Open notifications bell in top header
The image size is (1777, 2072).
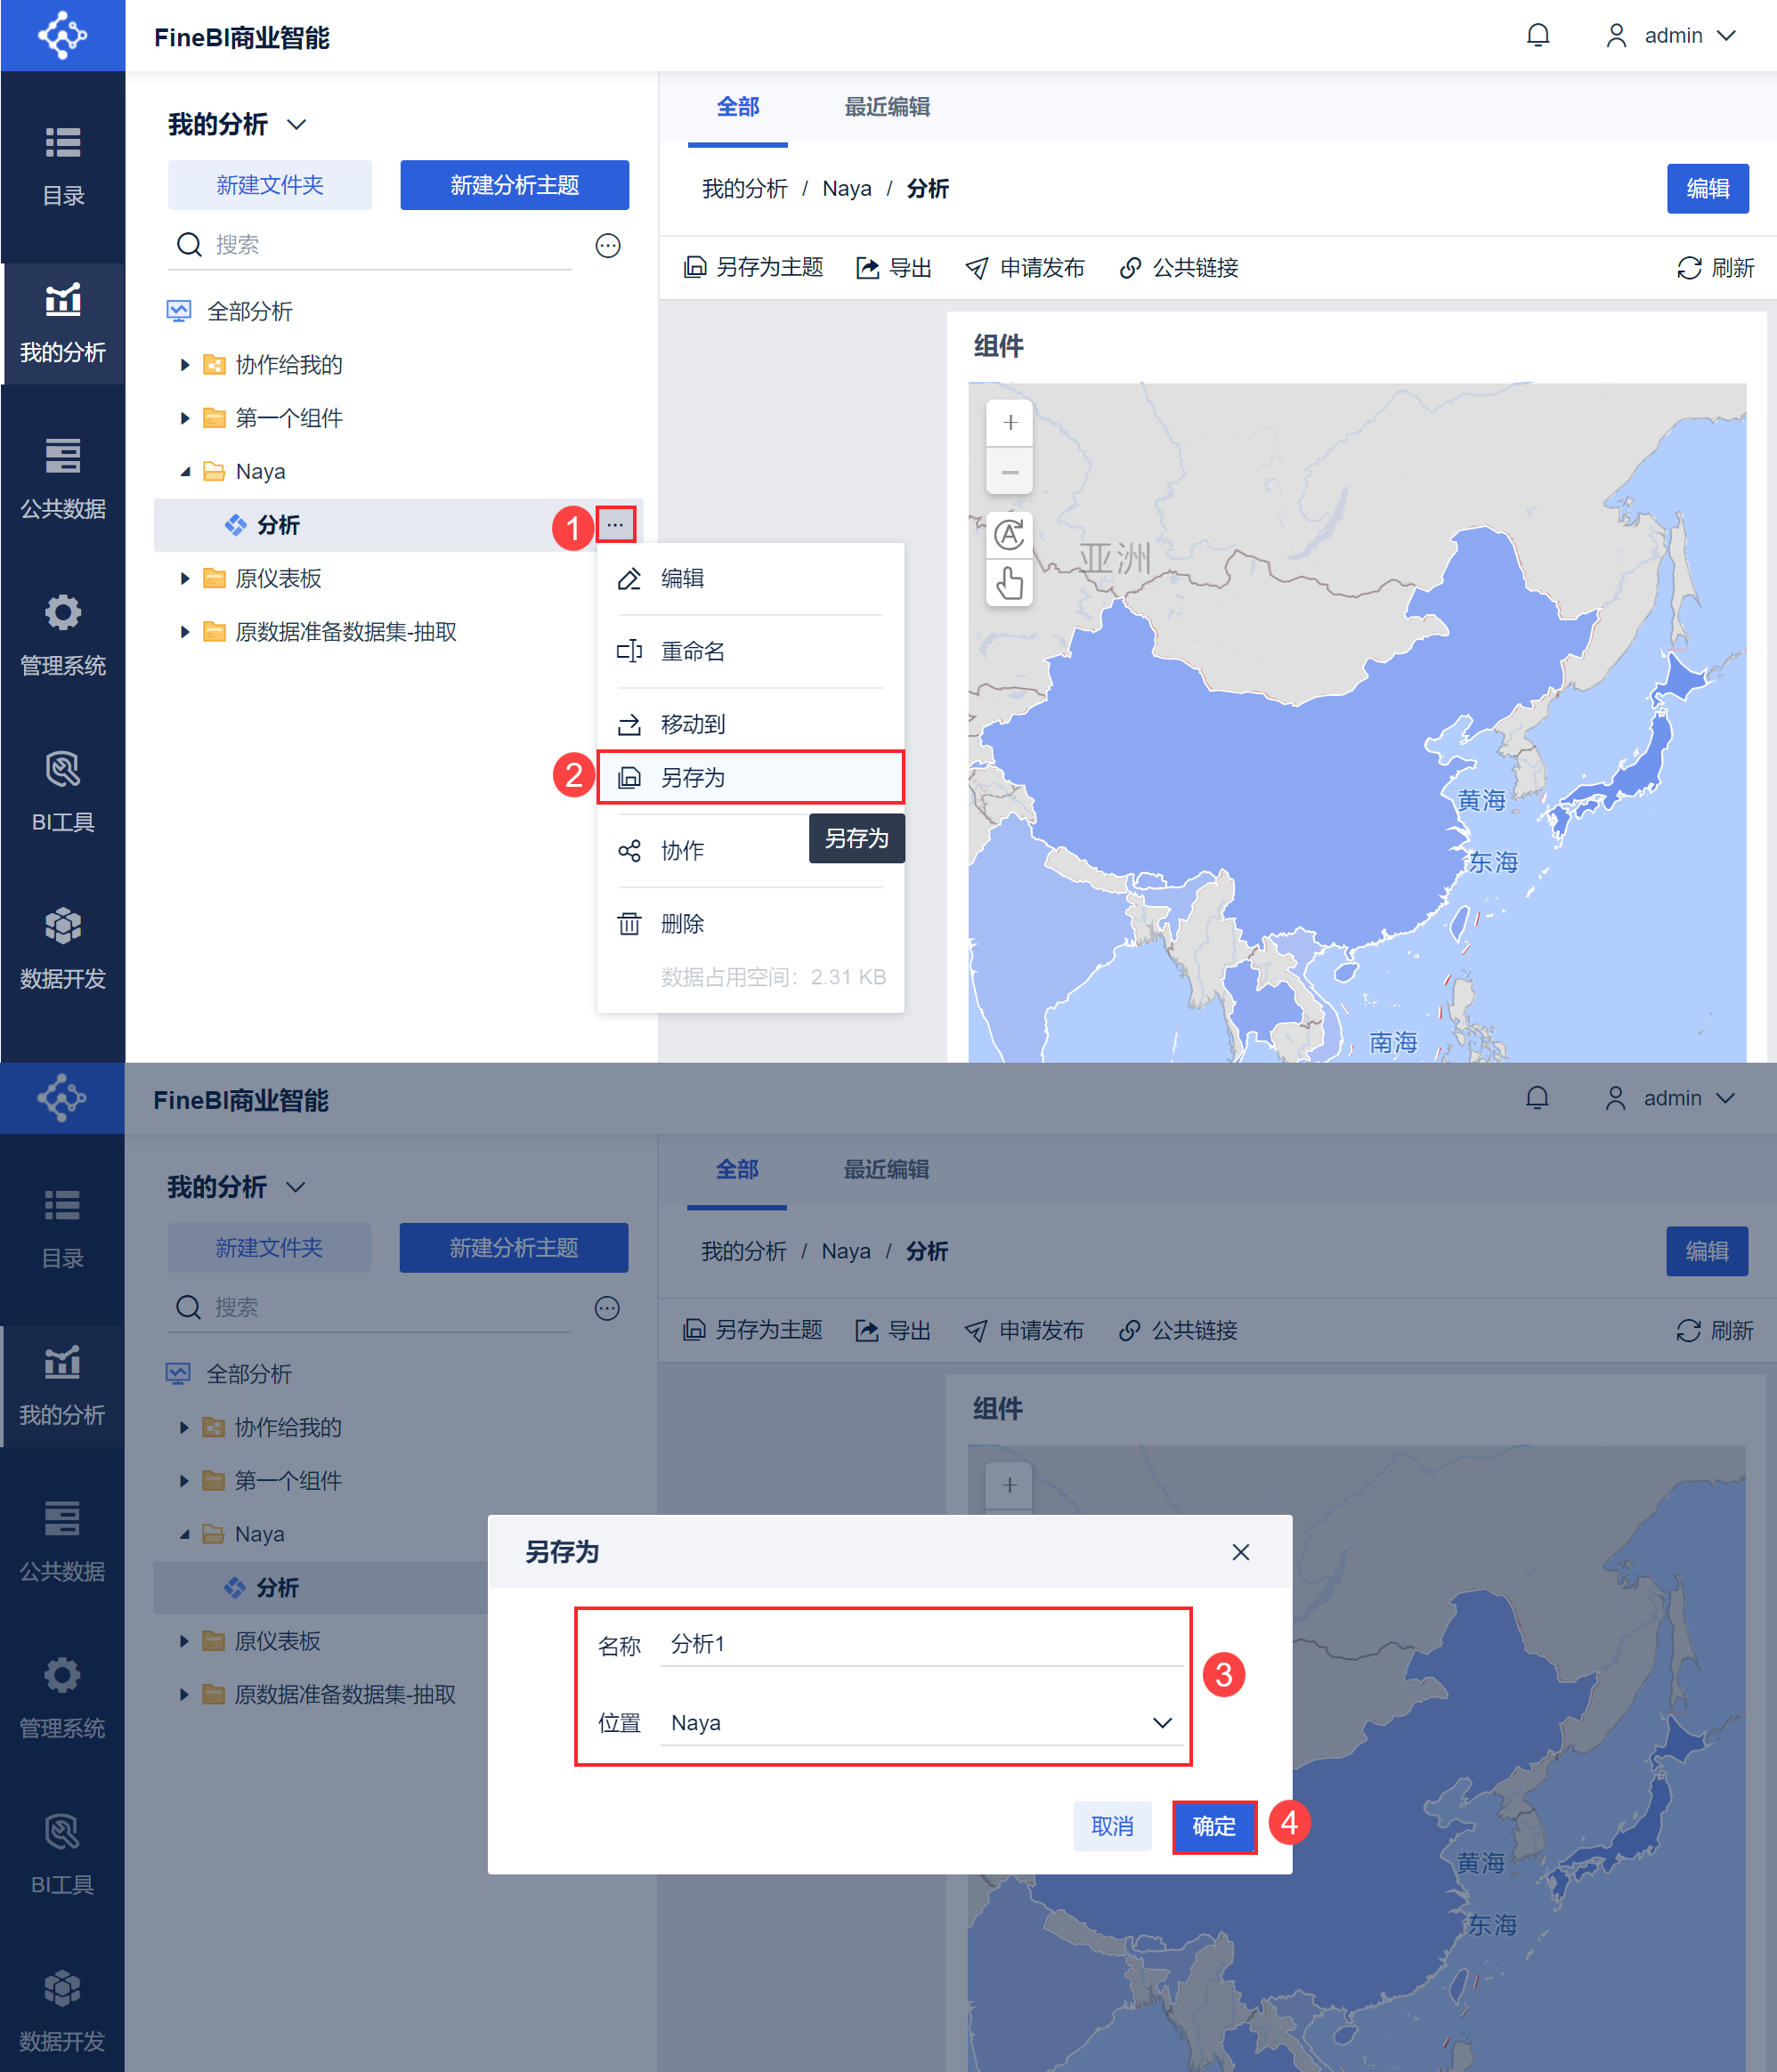[1537, 36]
